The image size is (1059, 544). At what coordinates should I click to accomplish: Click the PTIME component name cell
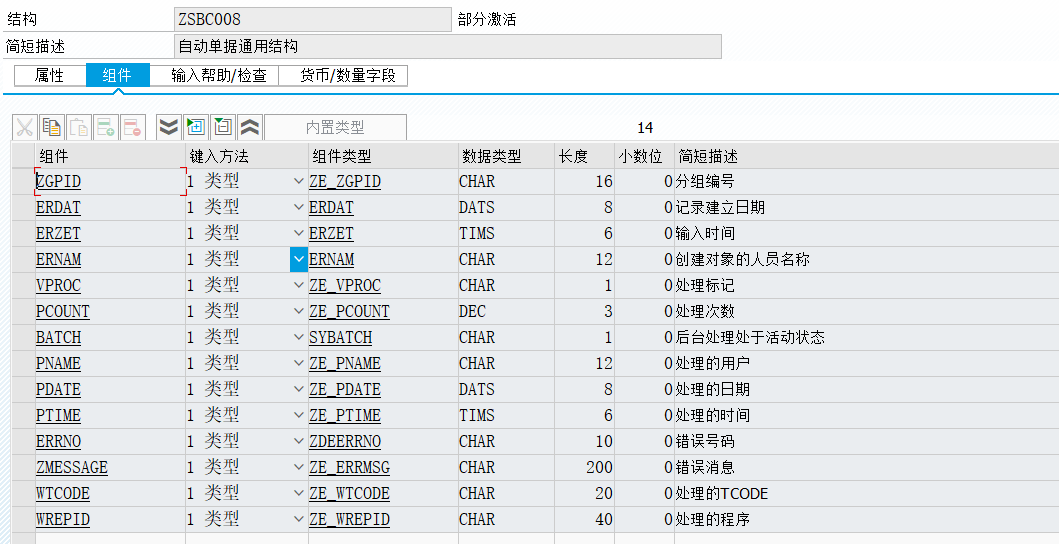tap(110, 416)
